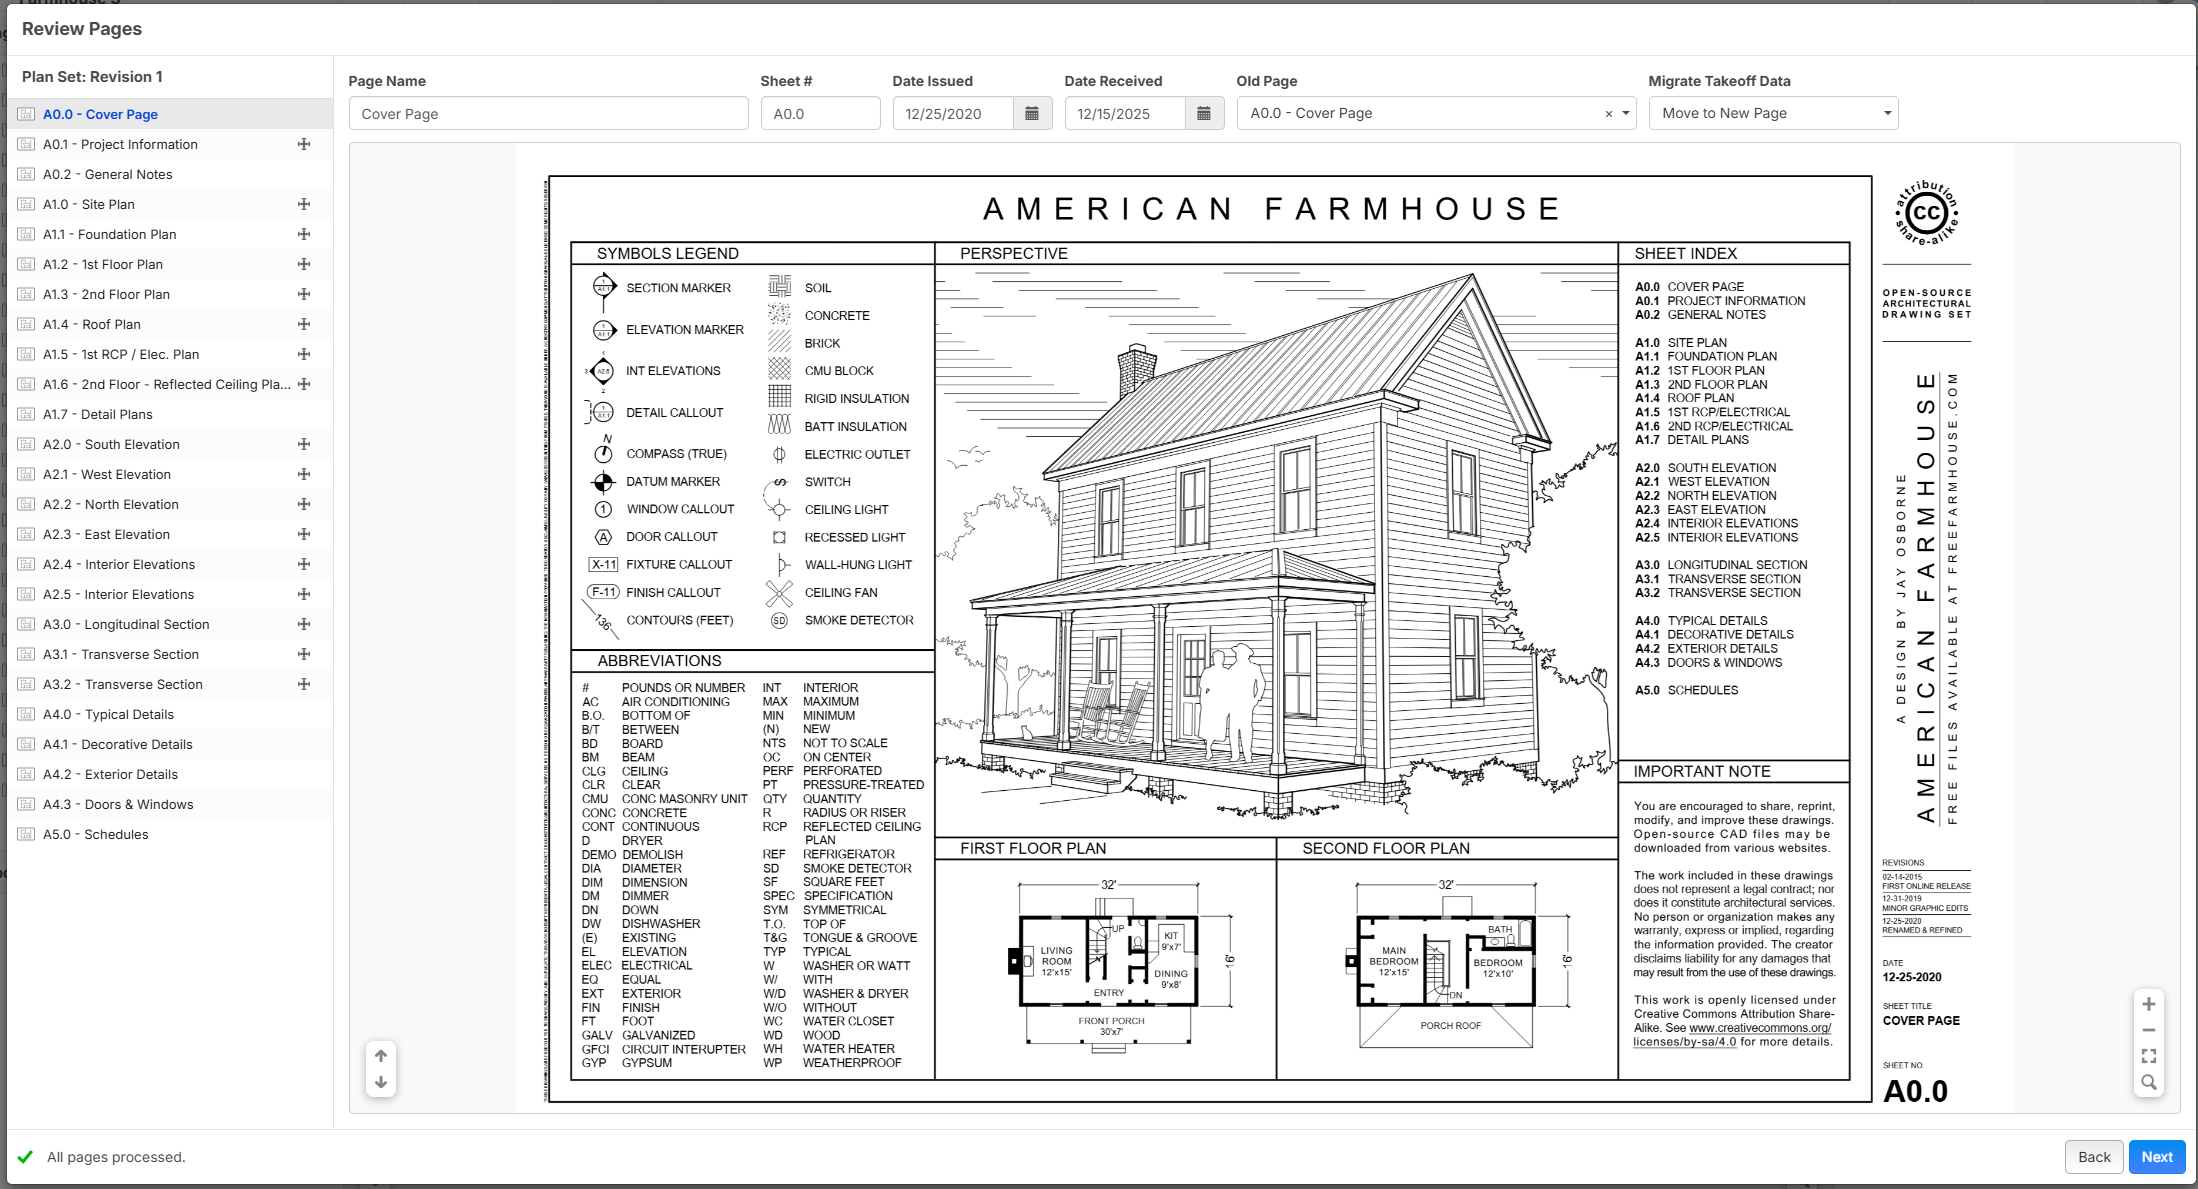
Task: Click the Sheet # input field
Action: coord(820,114)
